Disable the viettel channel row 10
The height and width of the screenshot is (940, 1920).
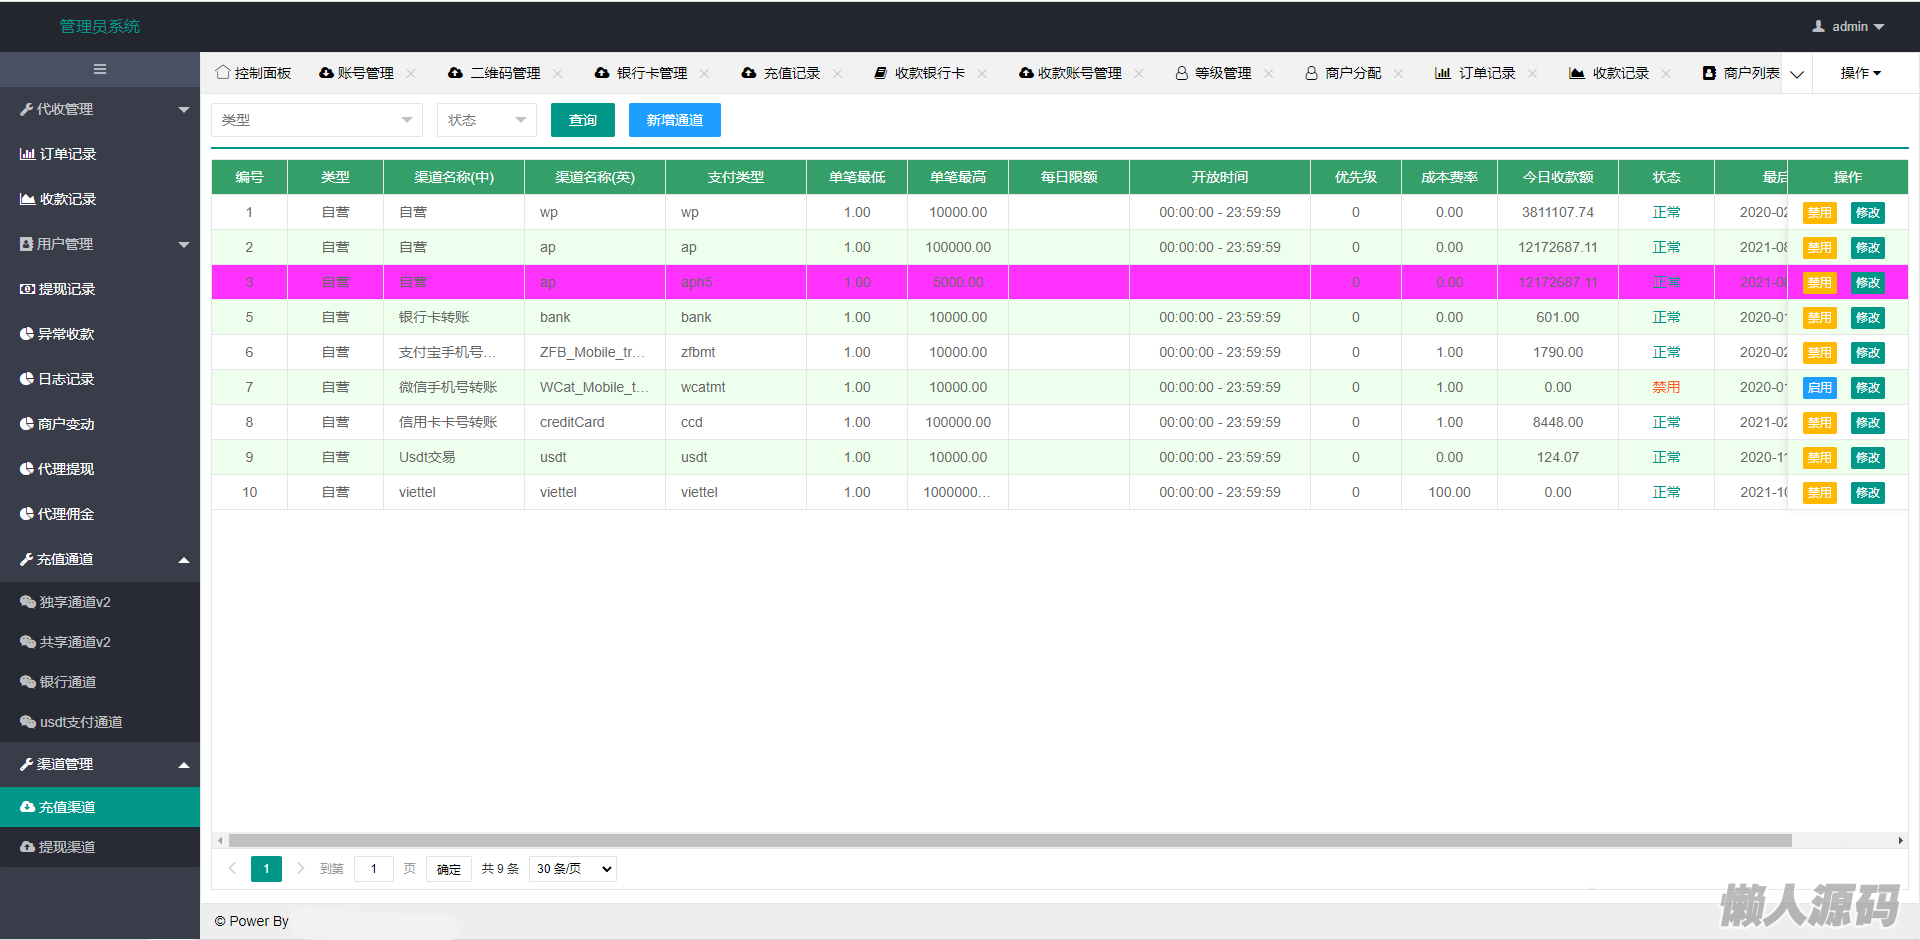[1819, 493]
